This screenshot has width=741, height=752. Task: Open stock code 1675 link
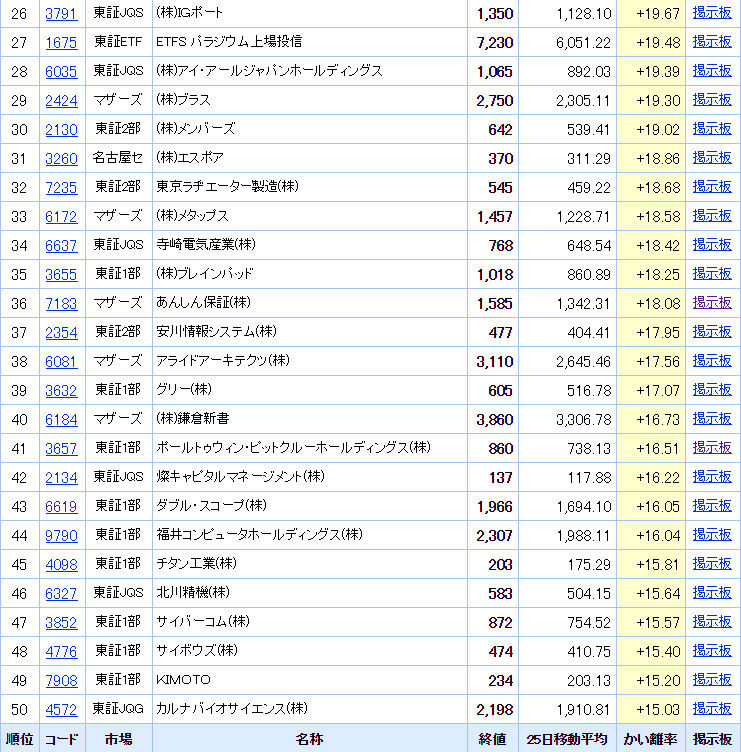coord(61,43)
